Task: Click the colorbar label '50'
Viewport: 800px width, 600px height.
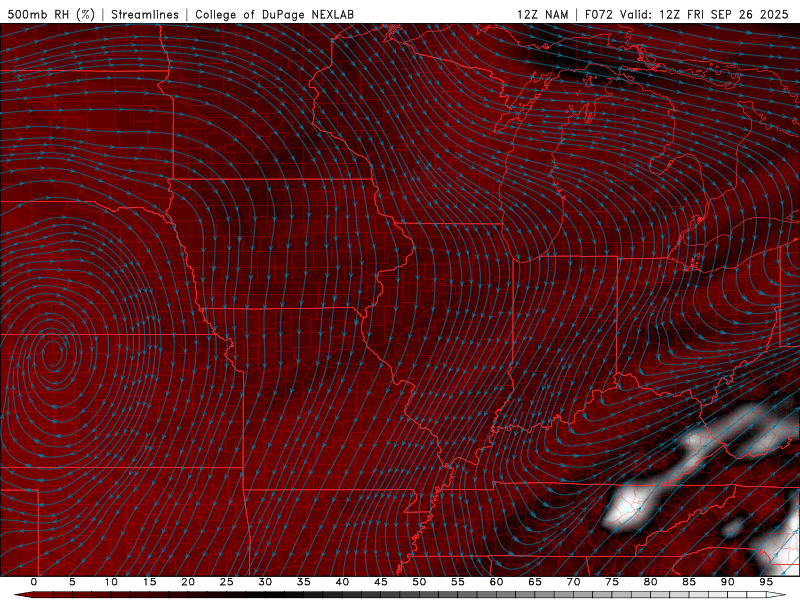Action: coord(419,582)
